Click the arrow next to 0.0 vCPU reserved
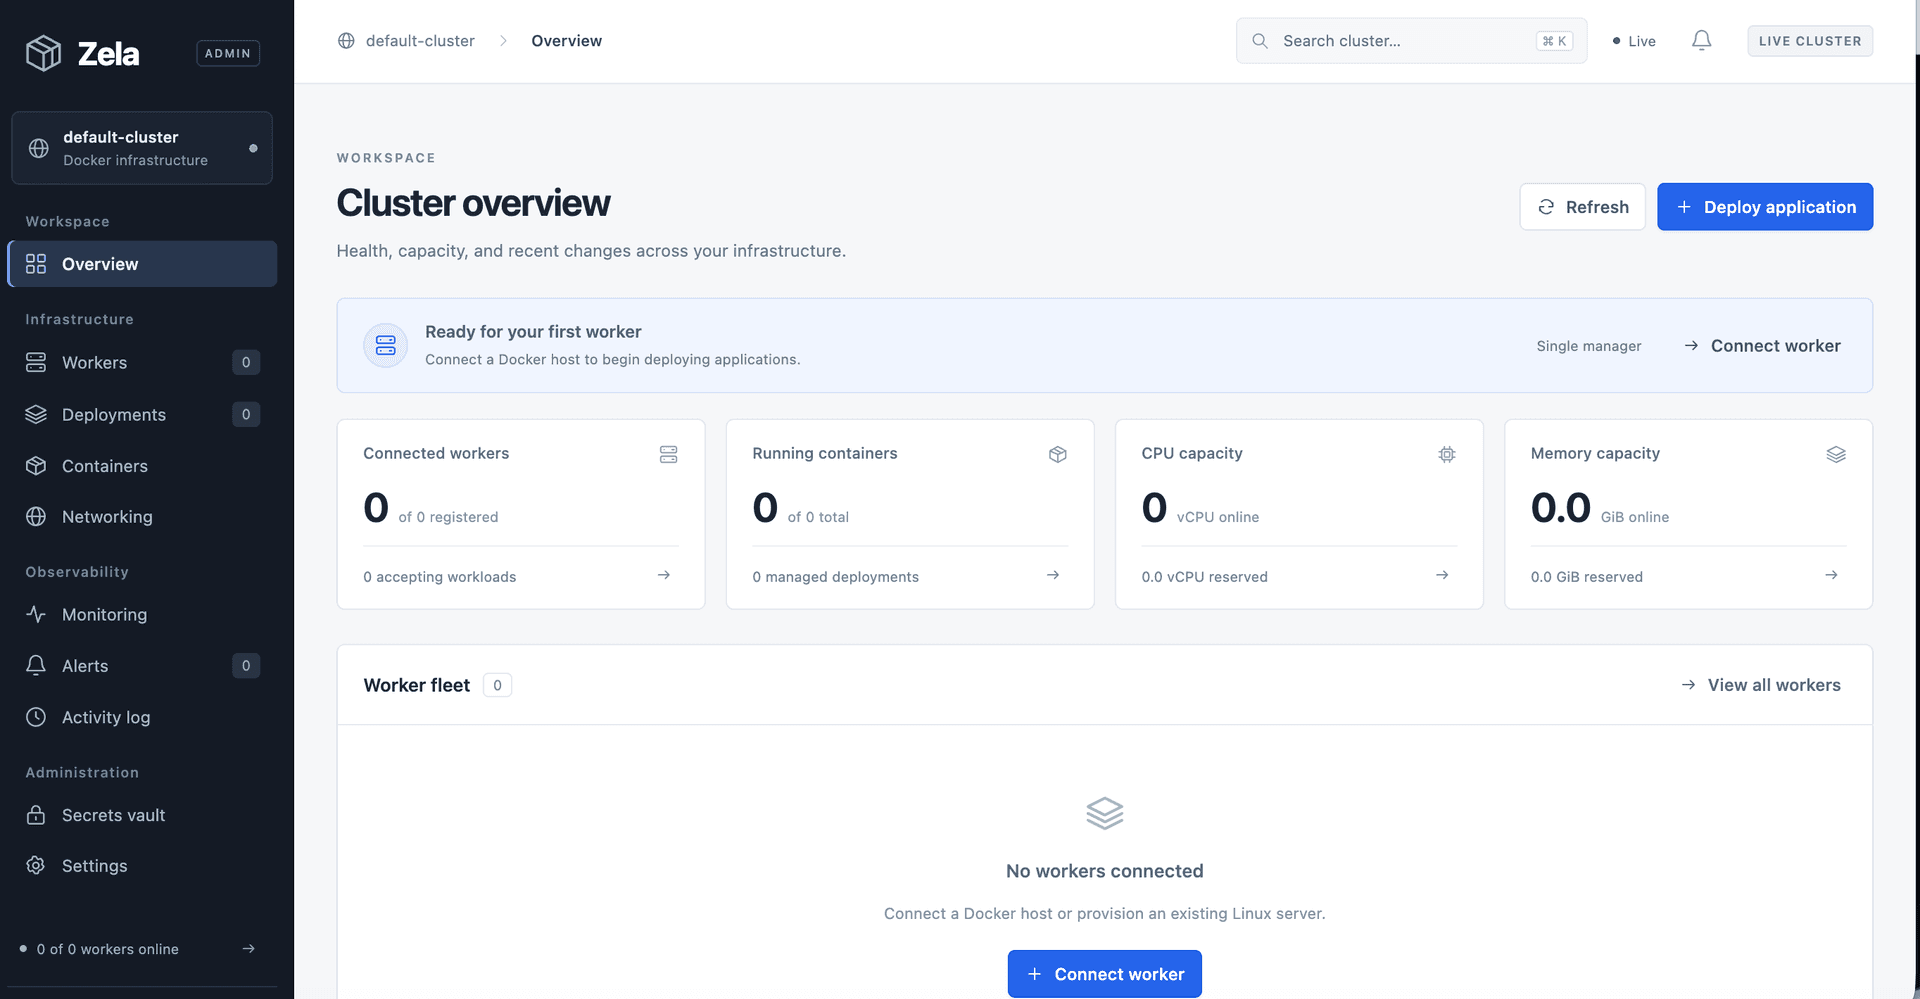Screen dimensions: 1920x999 click(x=1441, y=575)
